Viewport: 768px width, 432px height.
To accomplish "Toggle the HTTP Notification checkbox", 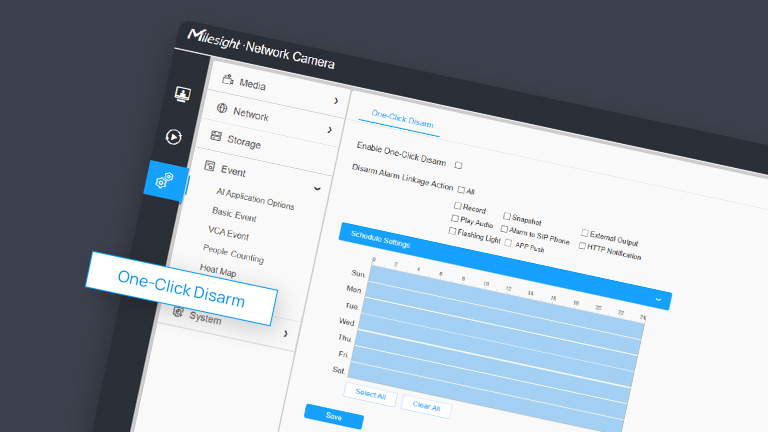I will [582, 246].
